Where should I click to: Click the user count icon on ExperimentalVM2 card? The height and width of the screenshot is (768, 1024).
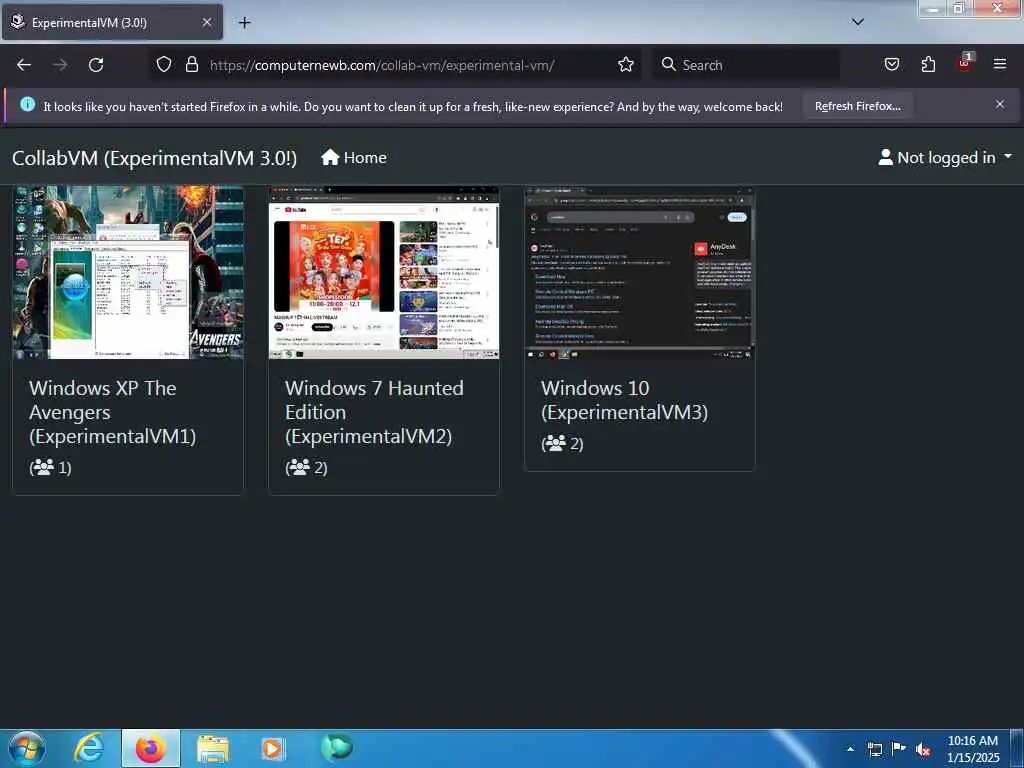(300, 467)
